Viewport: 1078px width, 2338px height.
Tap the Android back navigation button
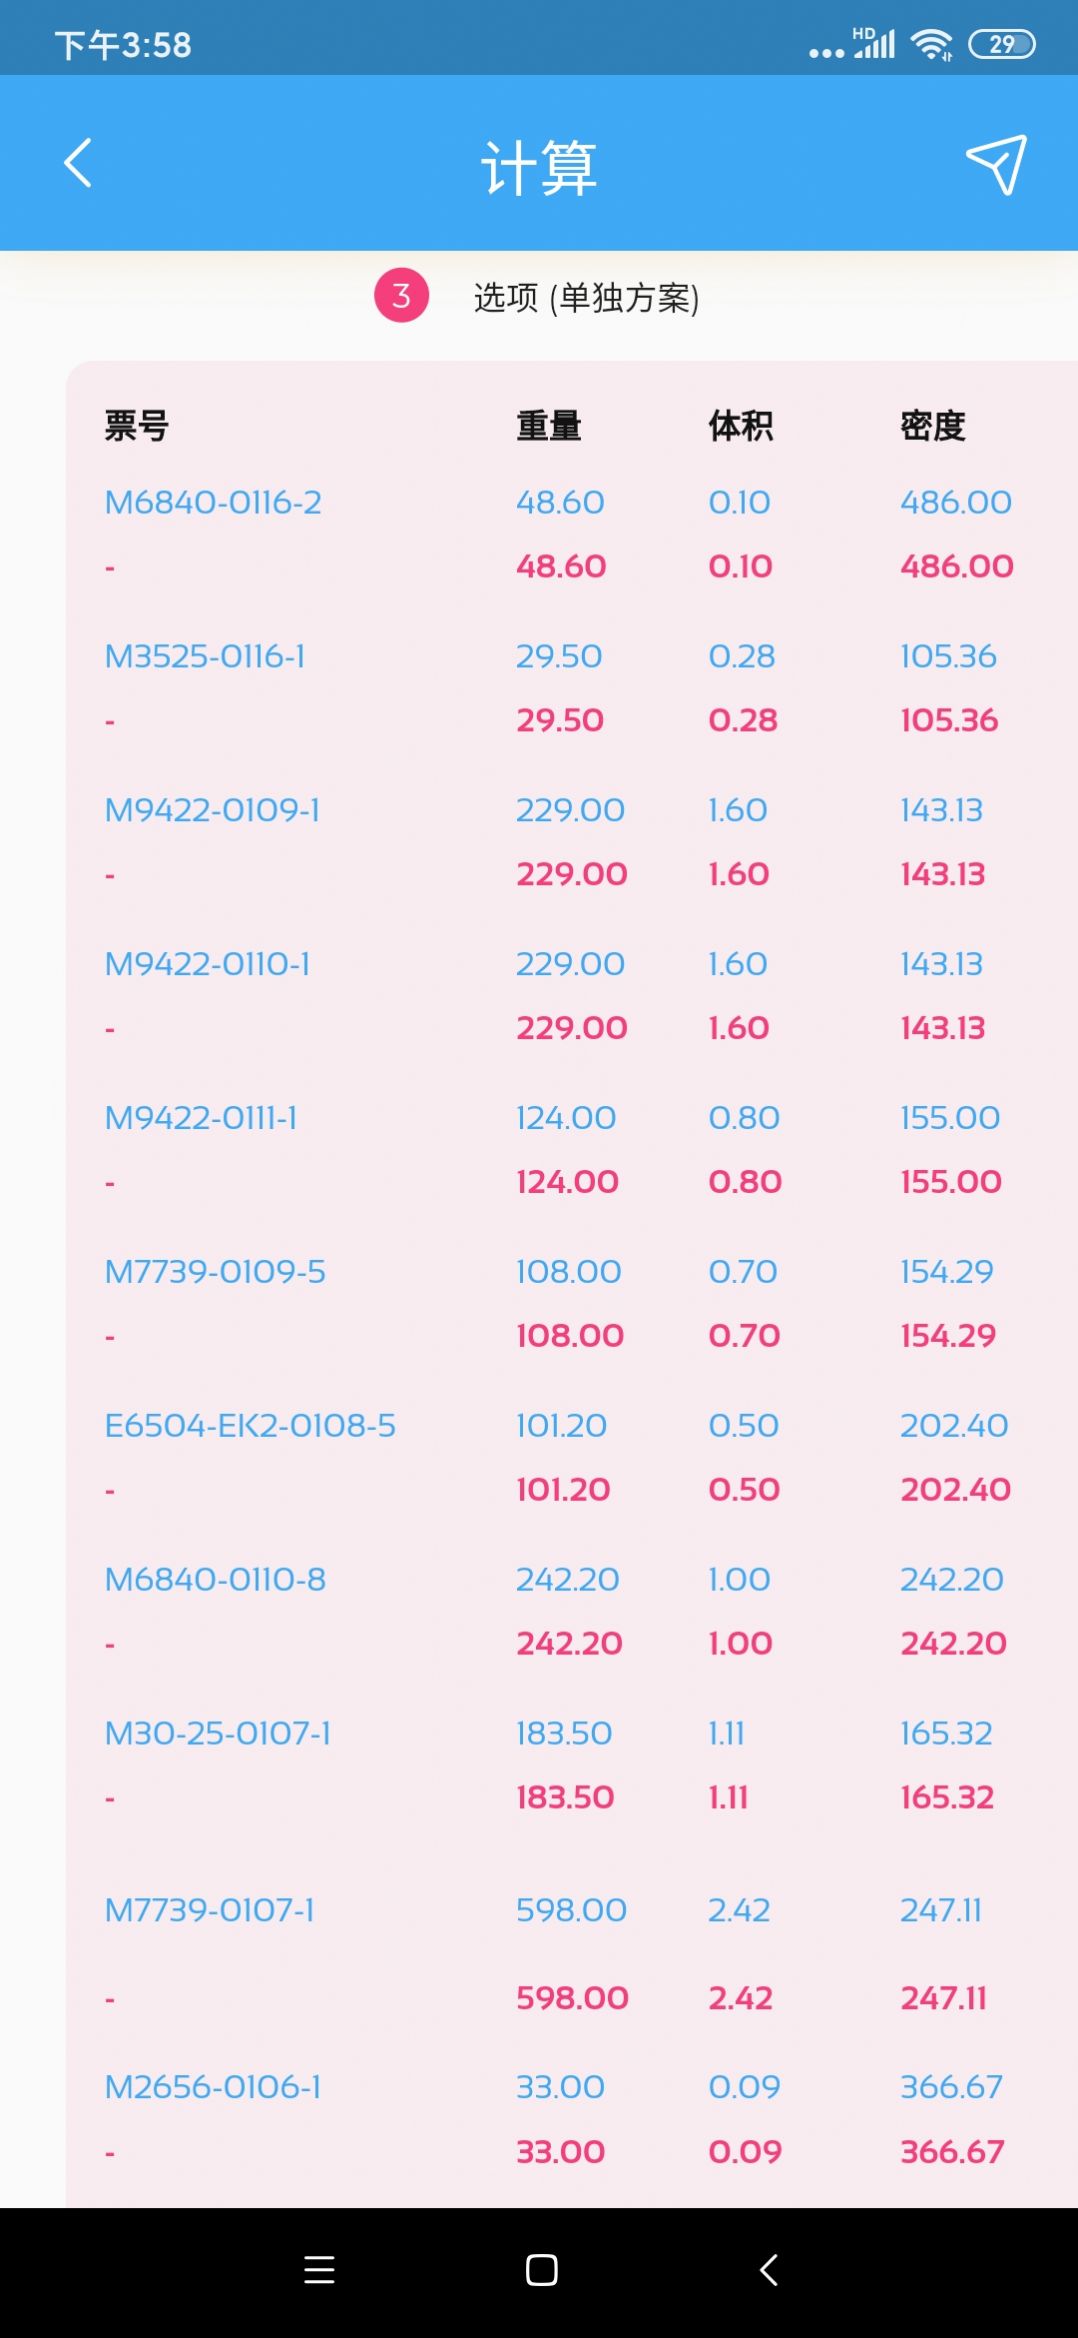pos(768,2270)
